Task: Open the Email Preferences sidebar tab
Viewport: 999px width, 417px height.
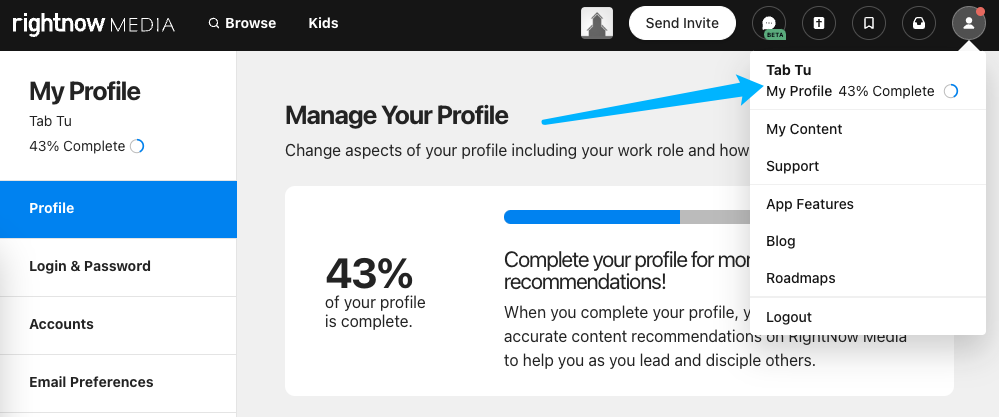Action: (119, 382)
